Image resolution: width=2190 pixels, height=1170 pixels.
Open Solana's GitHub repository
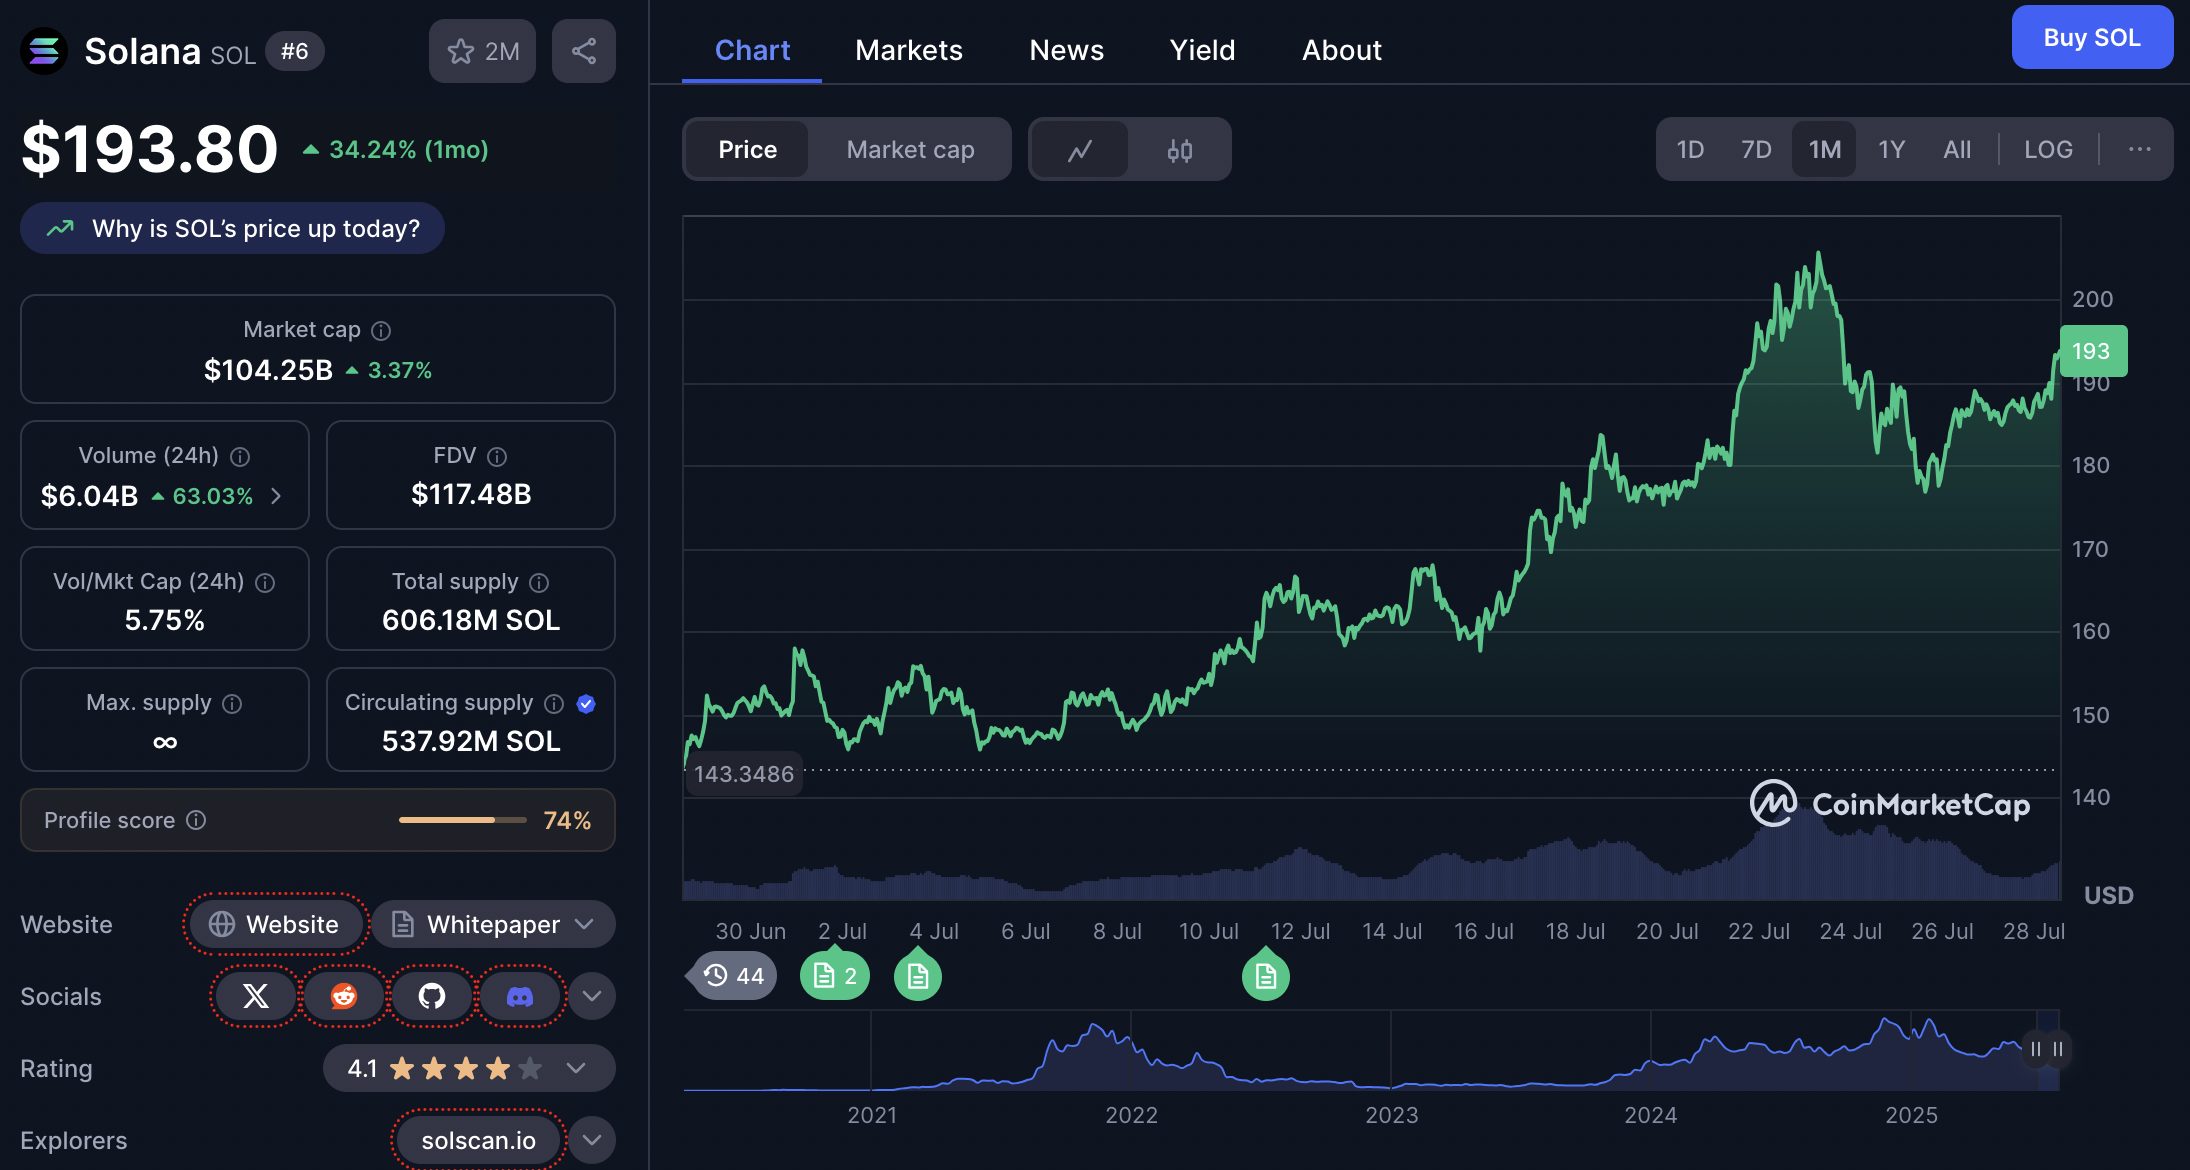[x=432, y=996]
